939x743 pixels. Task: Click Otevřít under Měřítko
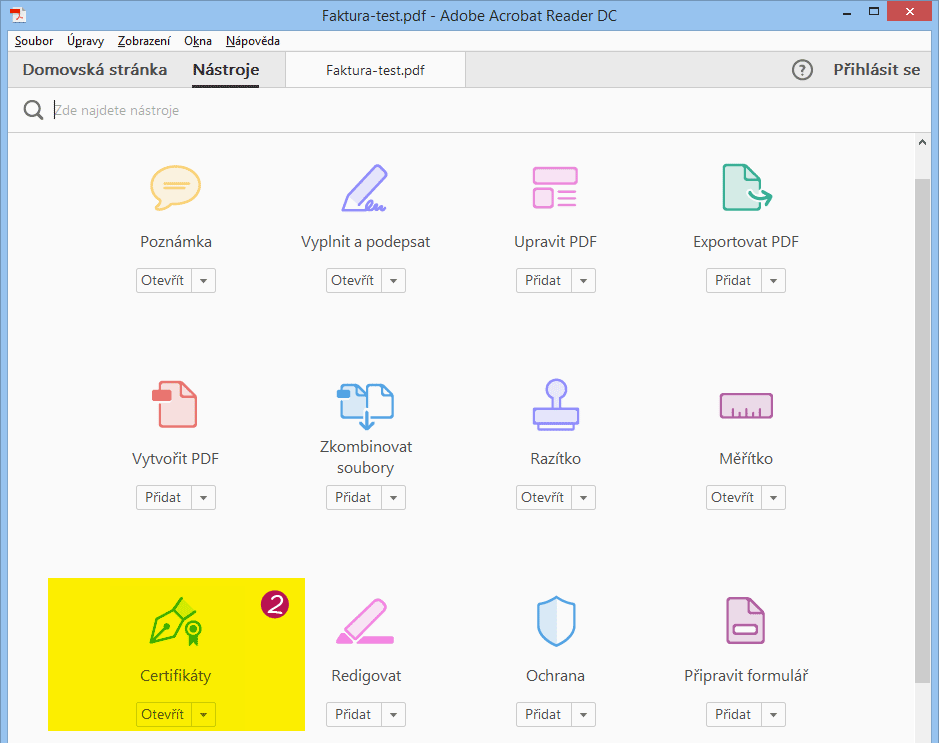tap(734, 498)
